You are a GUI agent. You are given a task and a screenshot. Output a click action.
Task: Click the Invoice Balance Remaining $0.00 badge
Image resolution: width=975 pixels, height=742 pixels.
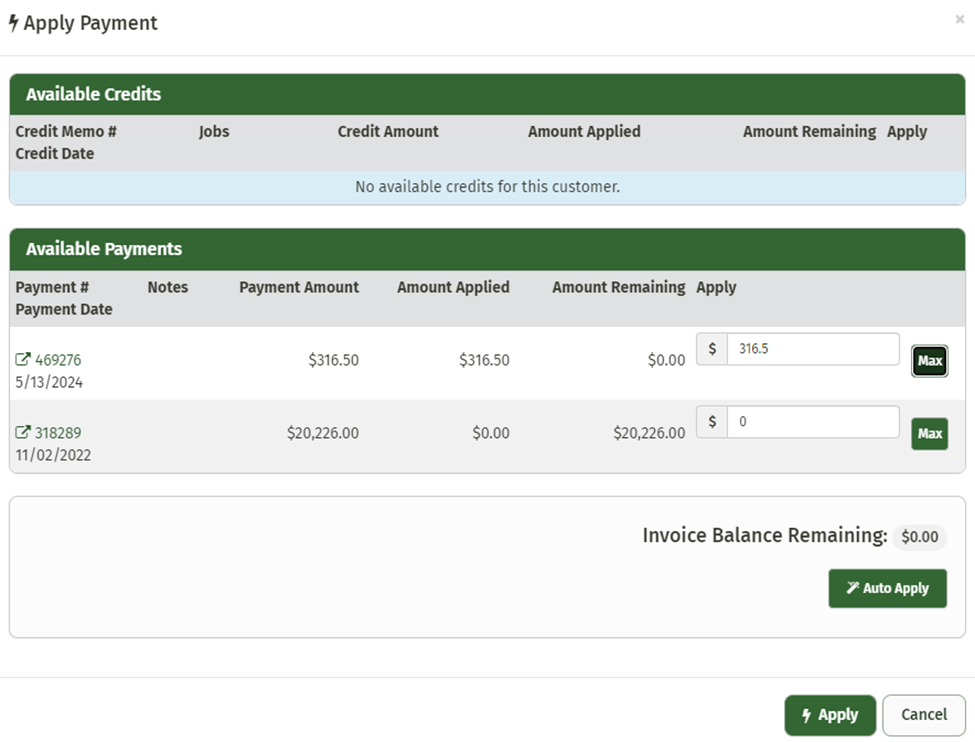click(919, 537)
